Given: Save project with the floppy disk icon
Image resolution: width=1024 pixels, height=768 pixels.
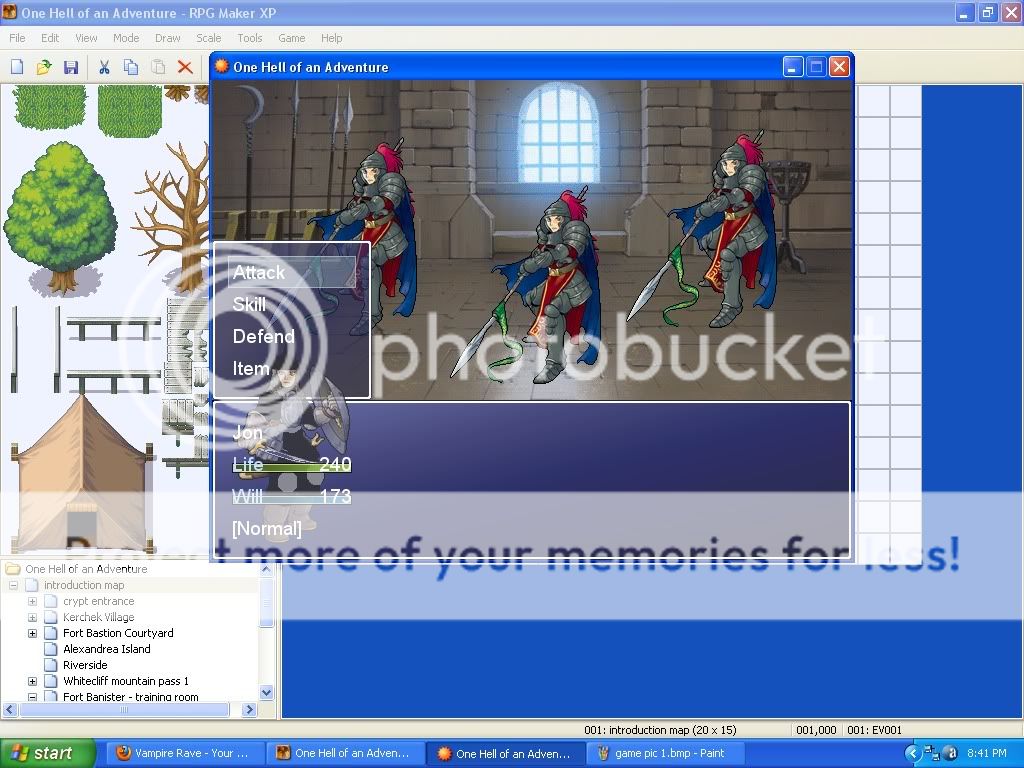Looking at the screenshot, I should [71, 67].
